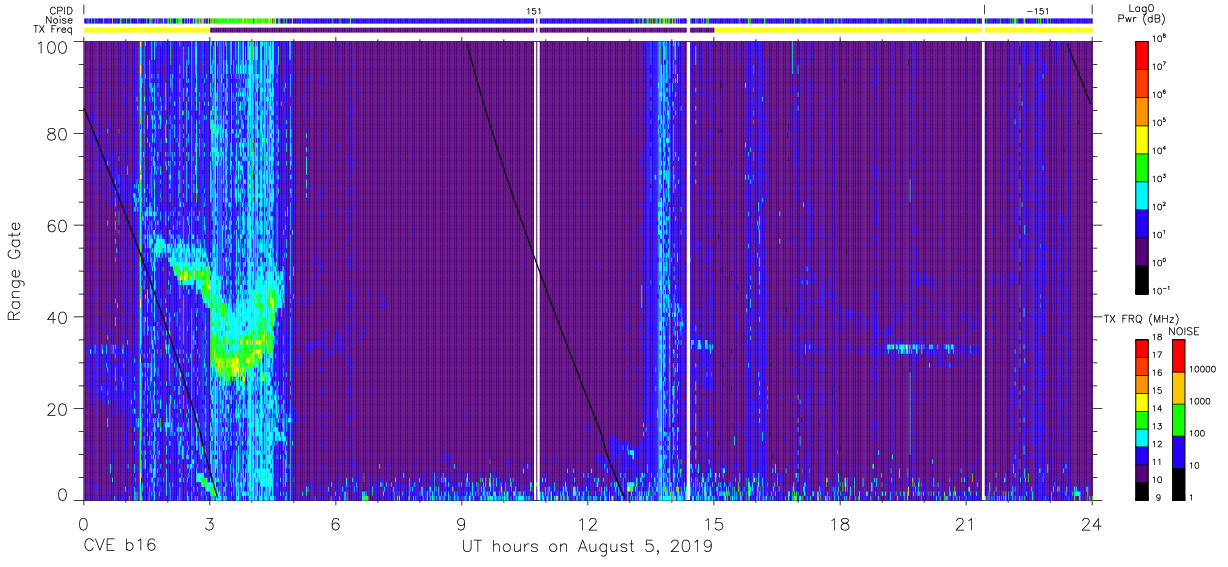Click the 'CVE b16' radar beam label
Viewport: 1228px width, 567px height.
119,547
